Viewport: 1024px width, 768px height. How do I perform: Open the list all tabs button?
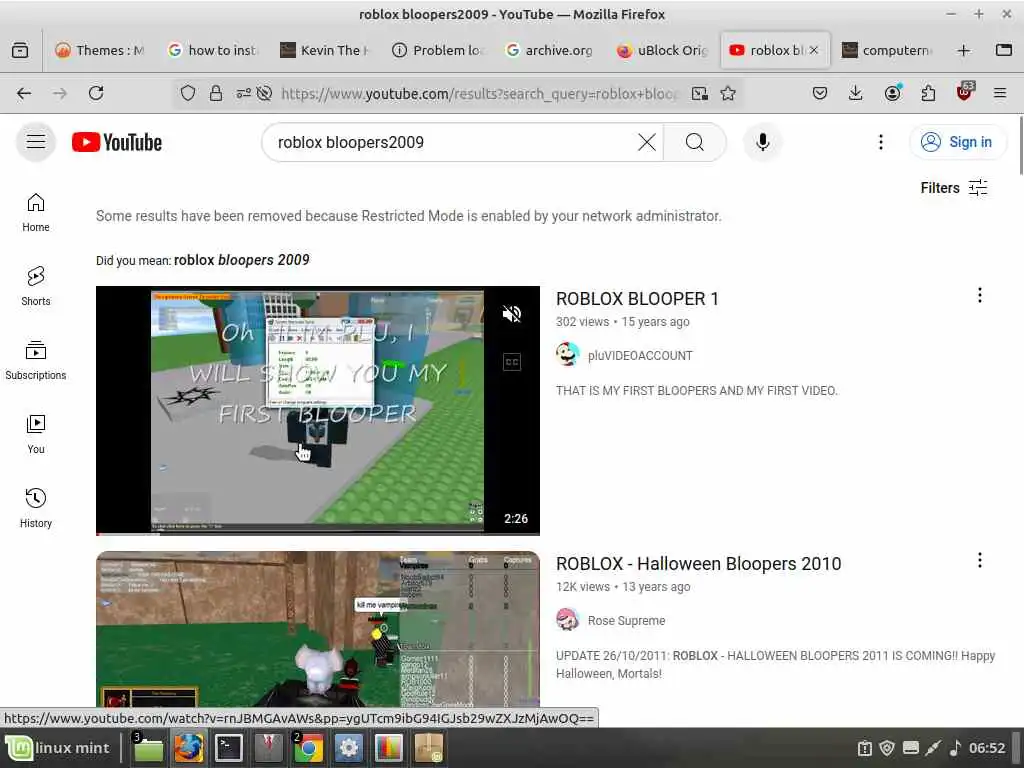click(1004, 50)
